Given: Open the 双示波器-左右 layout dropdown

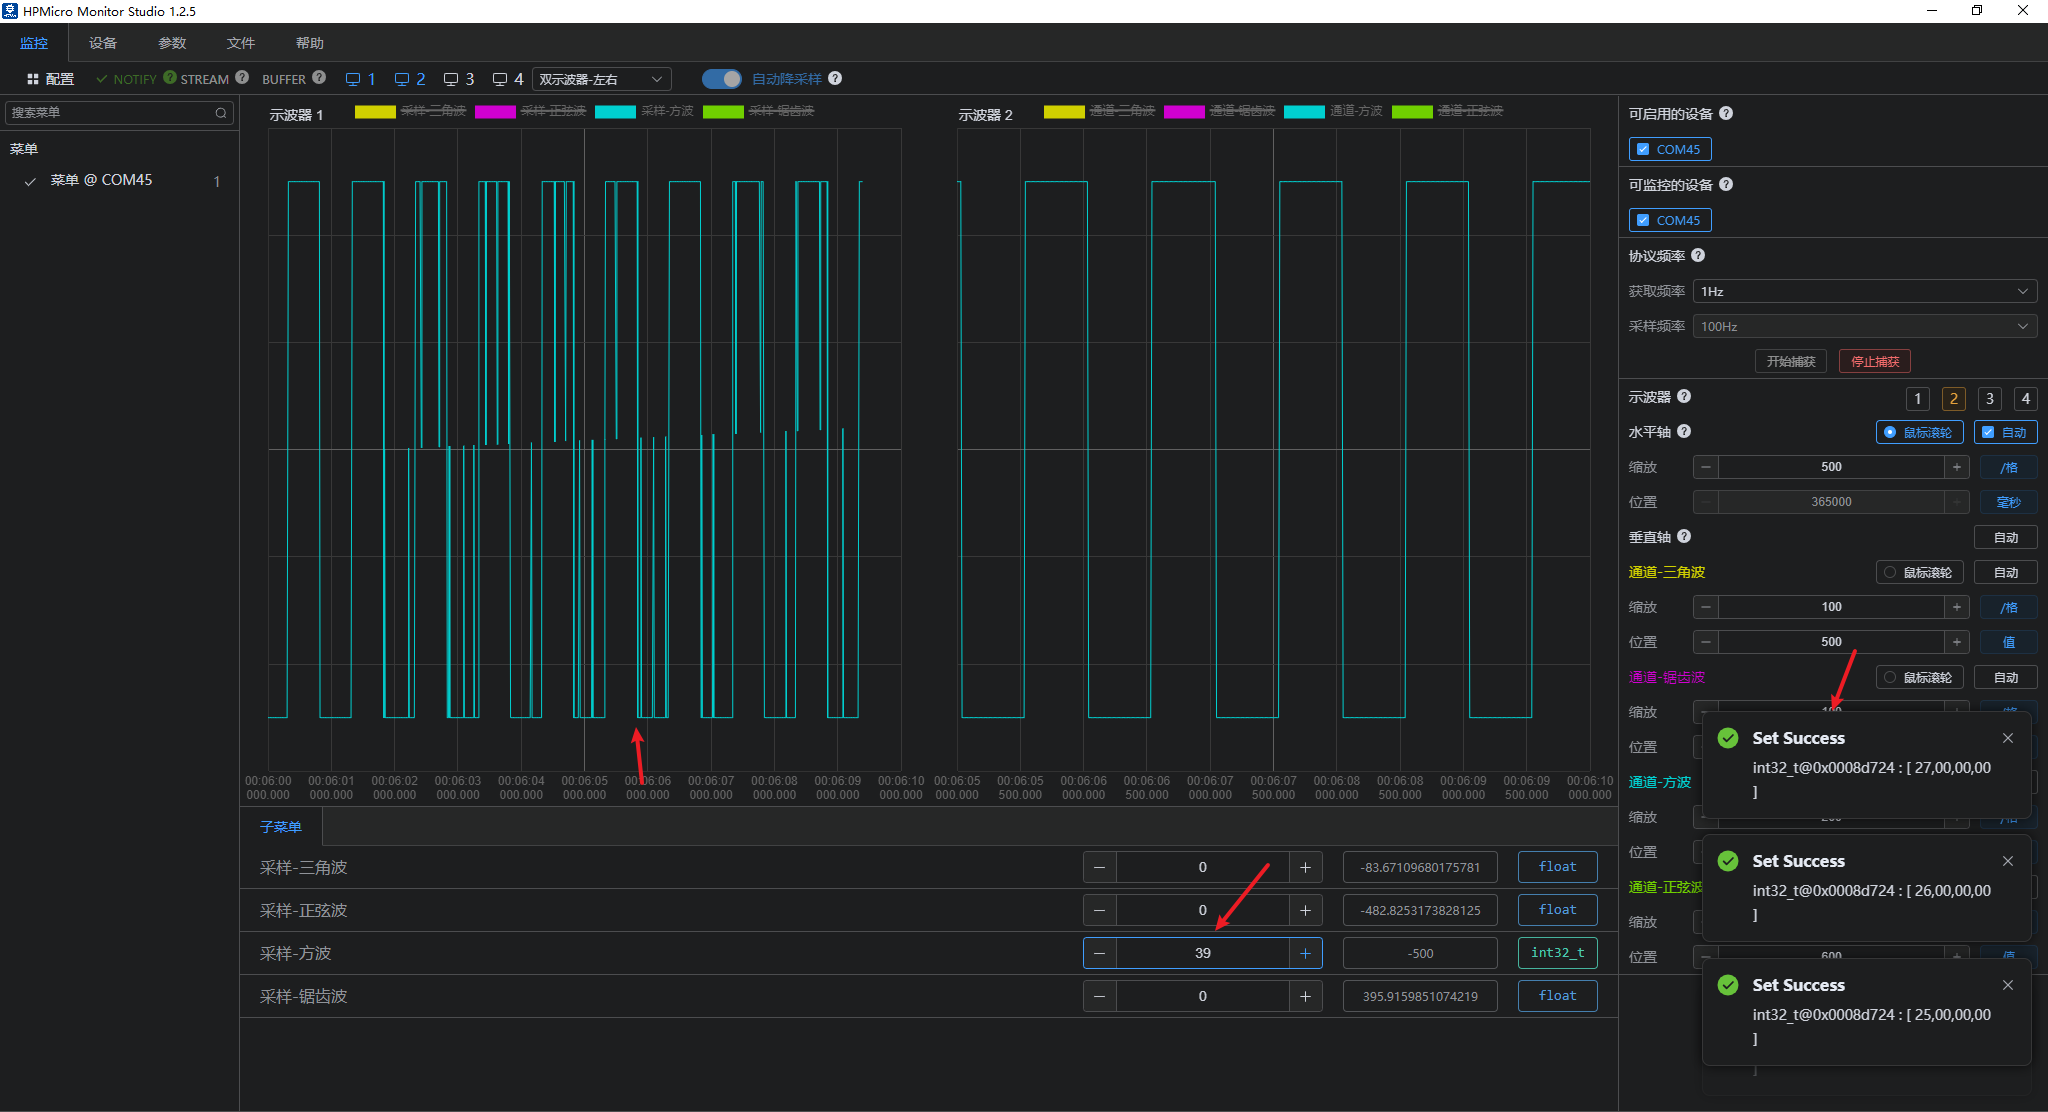Looking at the screenshot, I should click(x=601, y=79).
